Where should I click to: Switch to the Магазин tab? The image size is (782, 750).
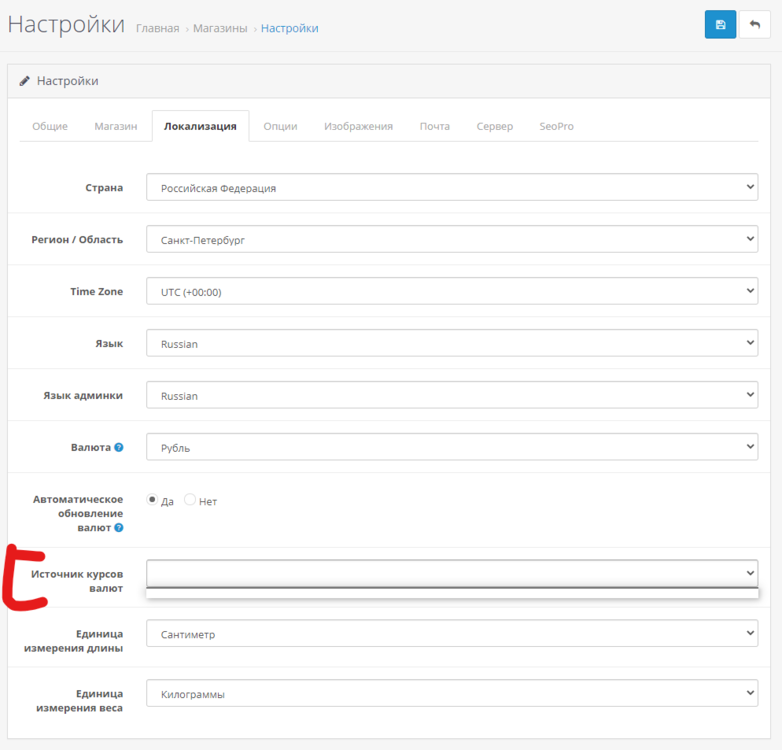click(116, 127)
